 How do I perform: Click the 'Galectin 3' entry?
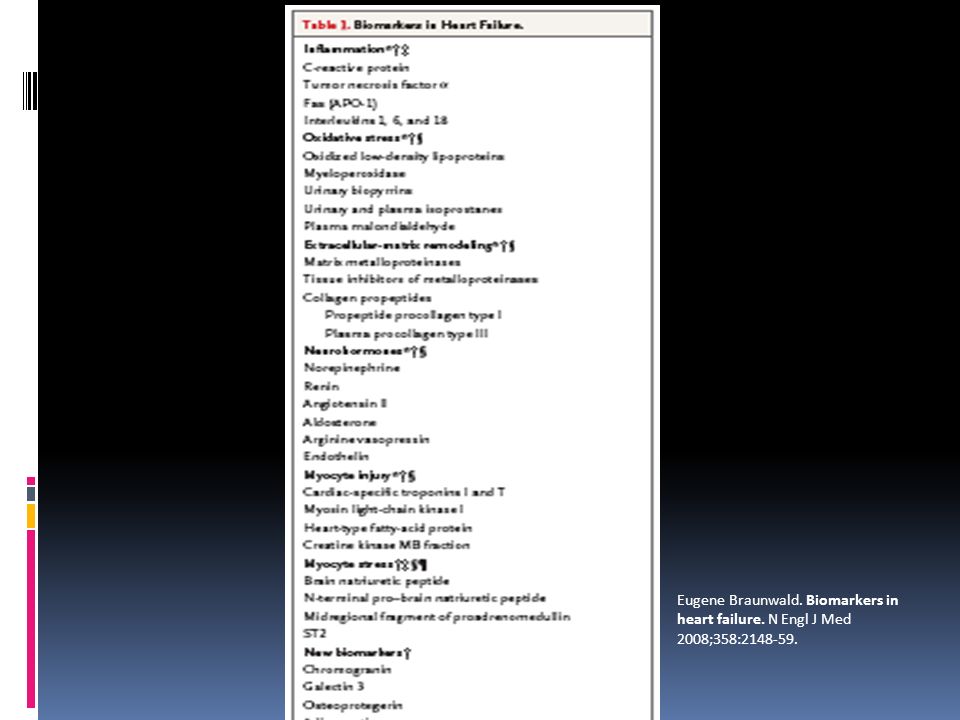pos(334,686)
